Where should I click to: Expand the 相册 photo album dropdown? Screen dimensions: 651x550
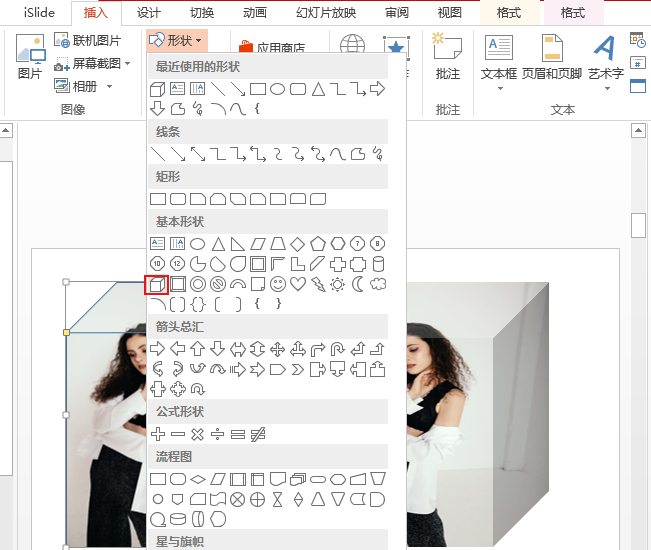tap(109, 86)
